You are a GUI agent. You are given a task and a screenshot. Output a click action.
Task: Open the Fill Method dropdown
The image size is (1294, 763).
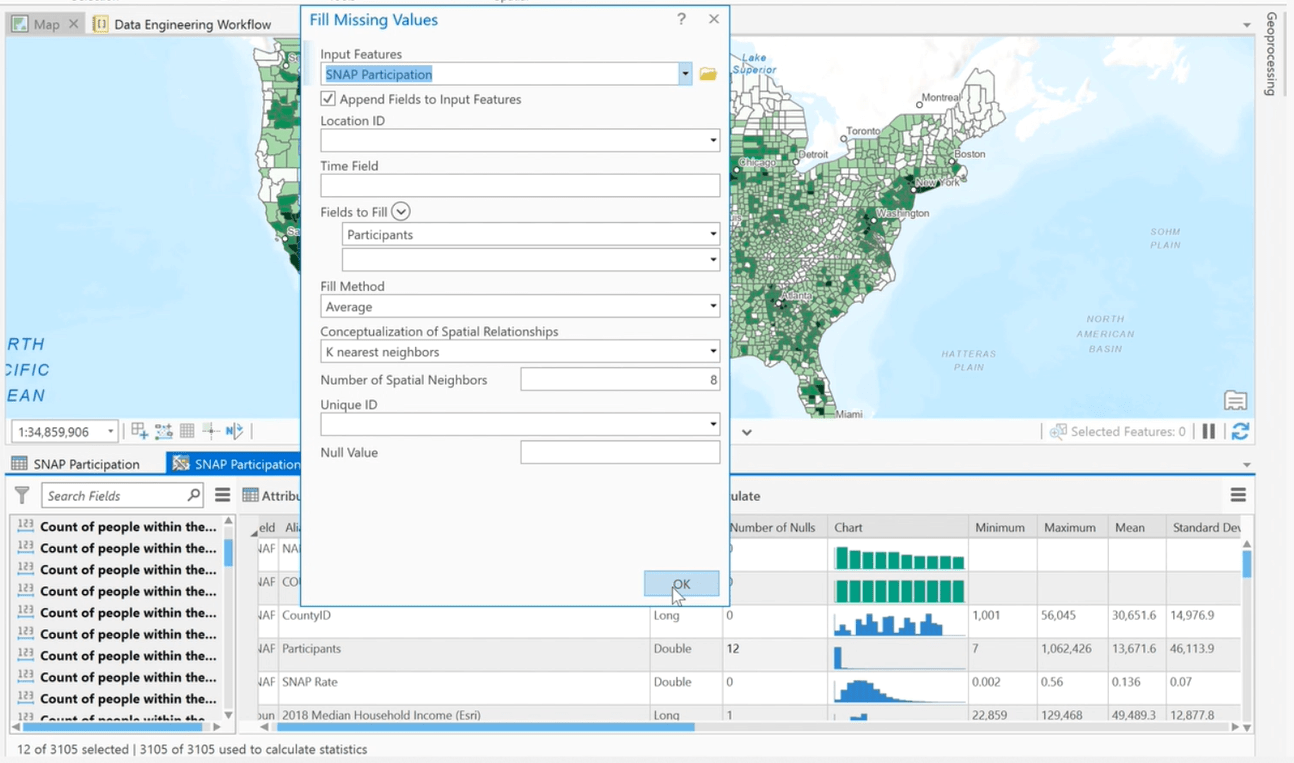[x=713, y=306]
